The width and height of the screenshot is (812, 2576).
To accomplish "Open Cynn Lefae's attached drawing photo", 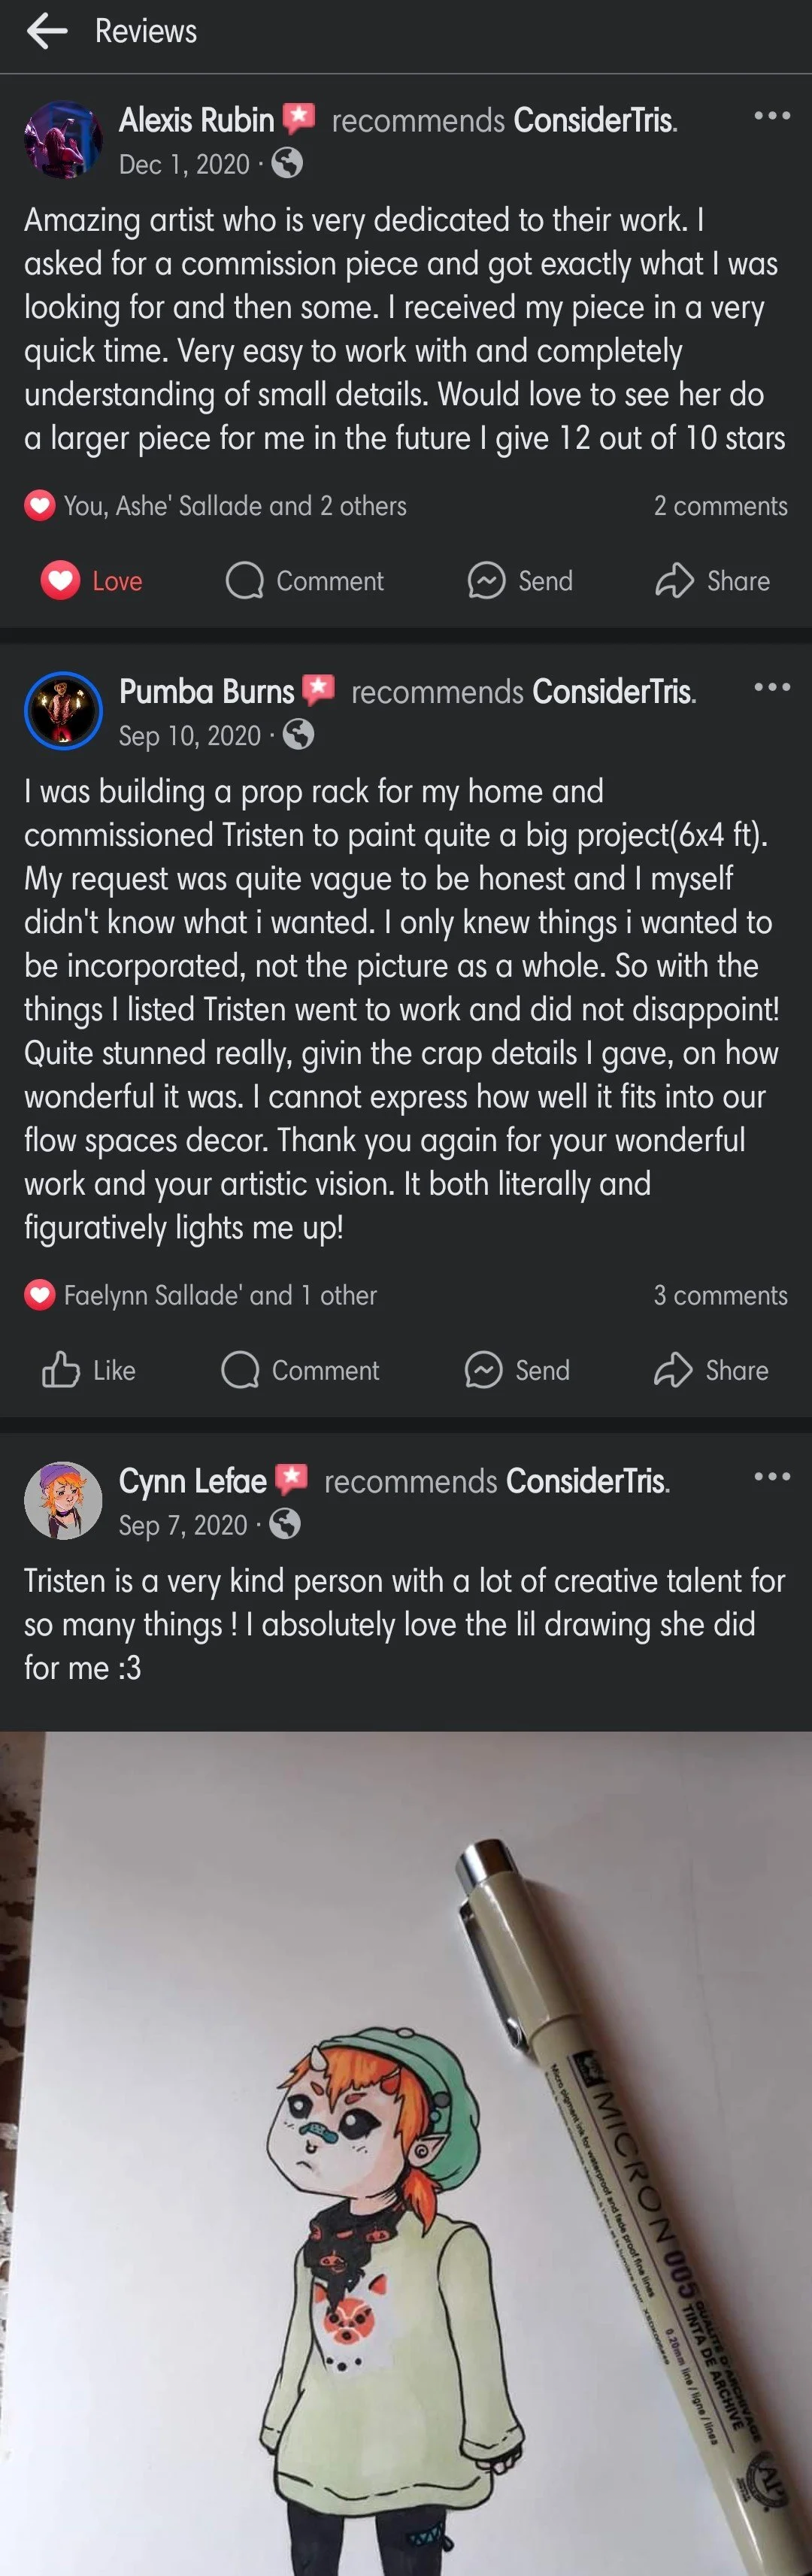I will (406, 2150).
